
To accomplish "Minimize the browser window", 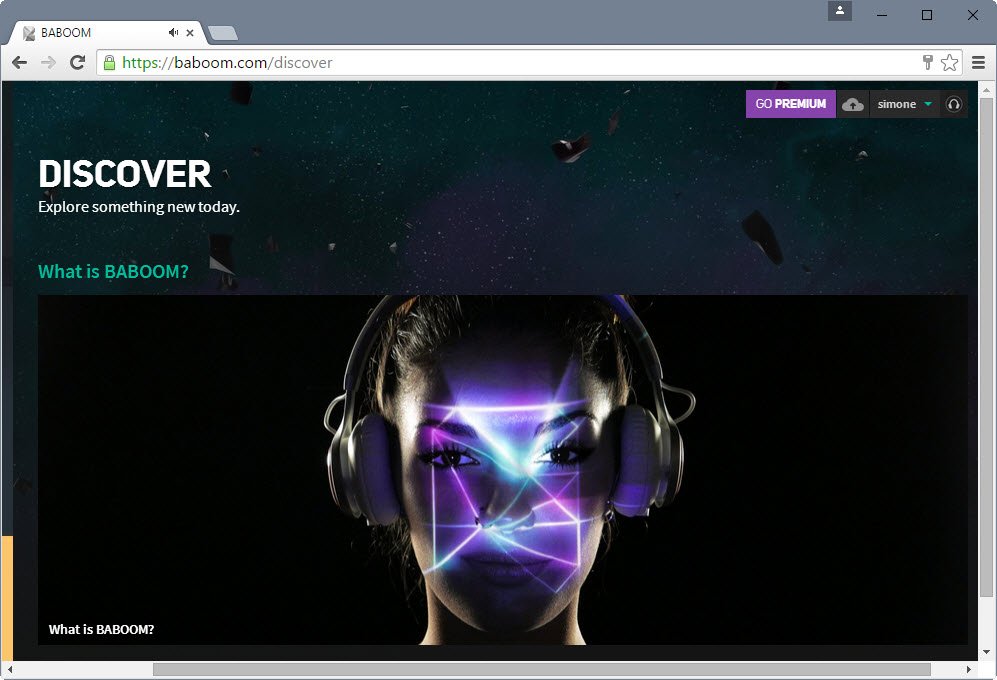I will [x=882, y=15].
